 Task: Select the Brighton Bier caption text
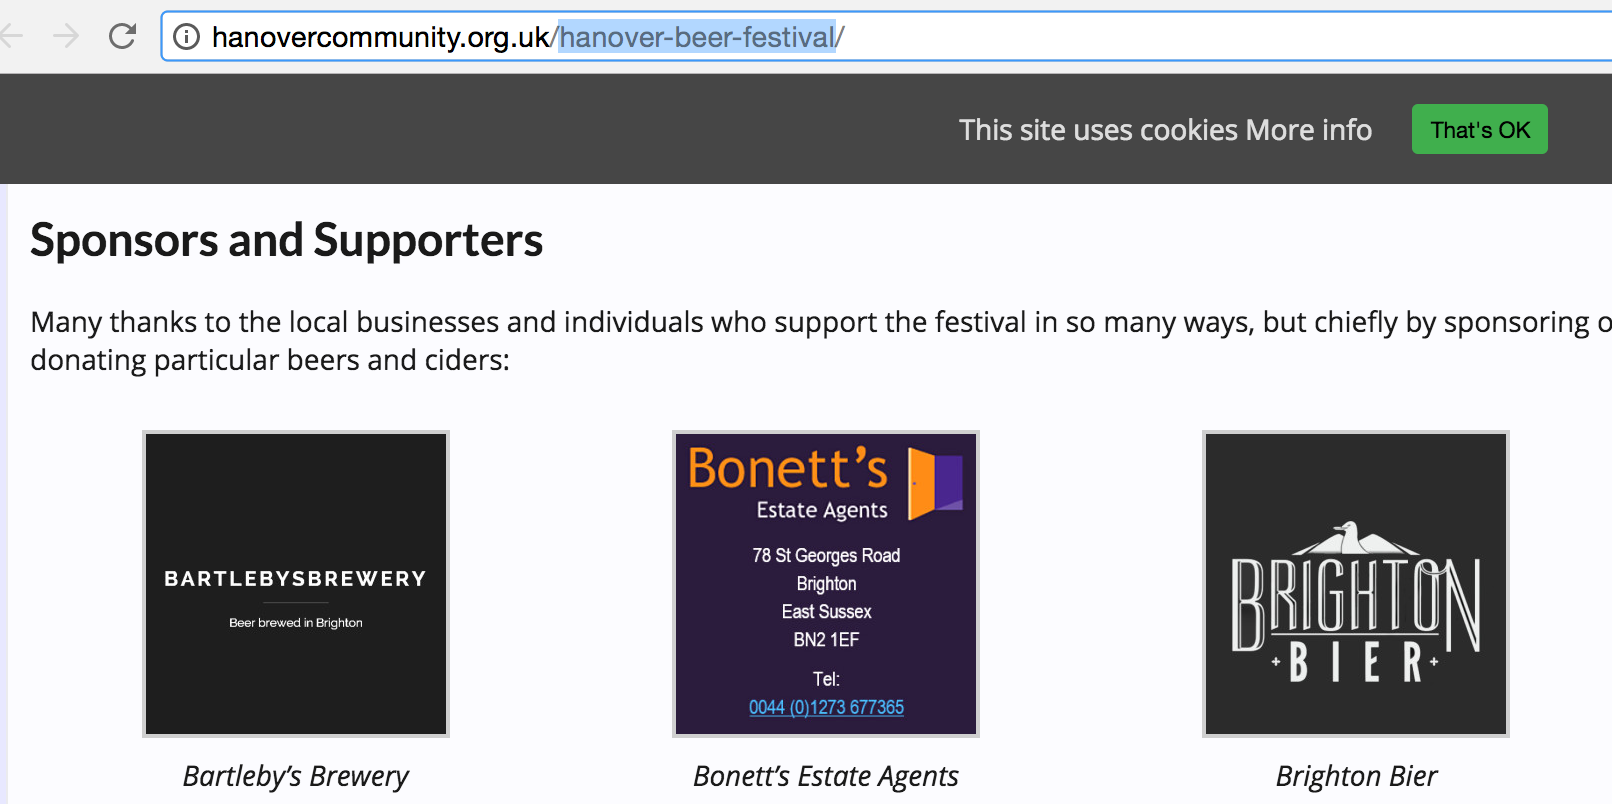(1356, 776)
